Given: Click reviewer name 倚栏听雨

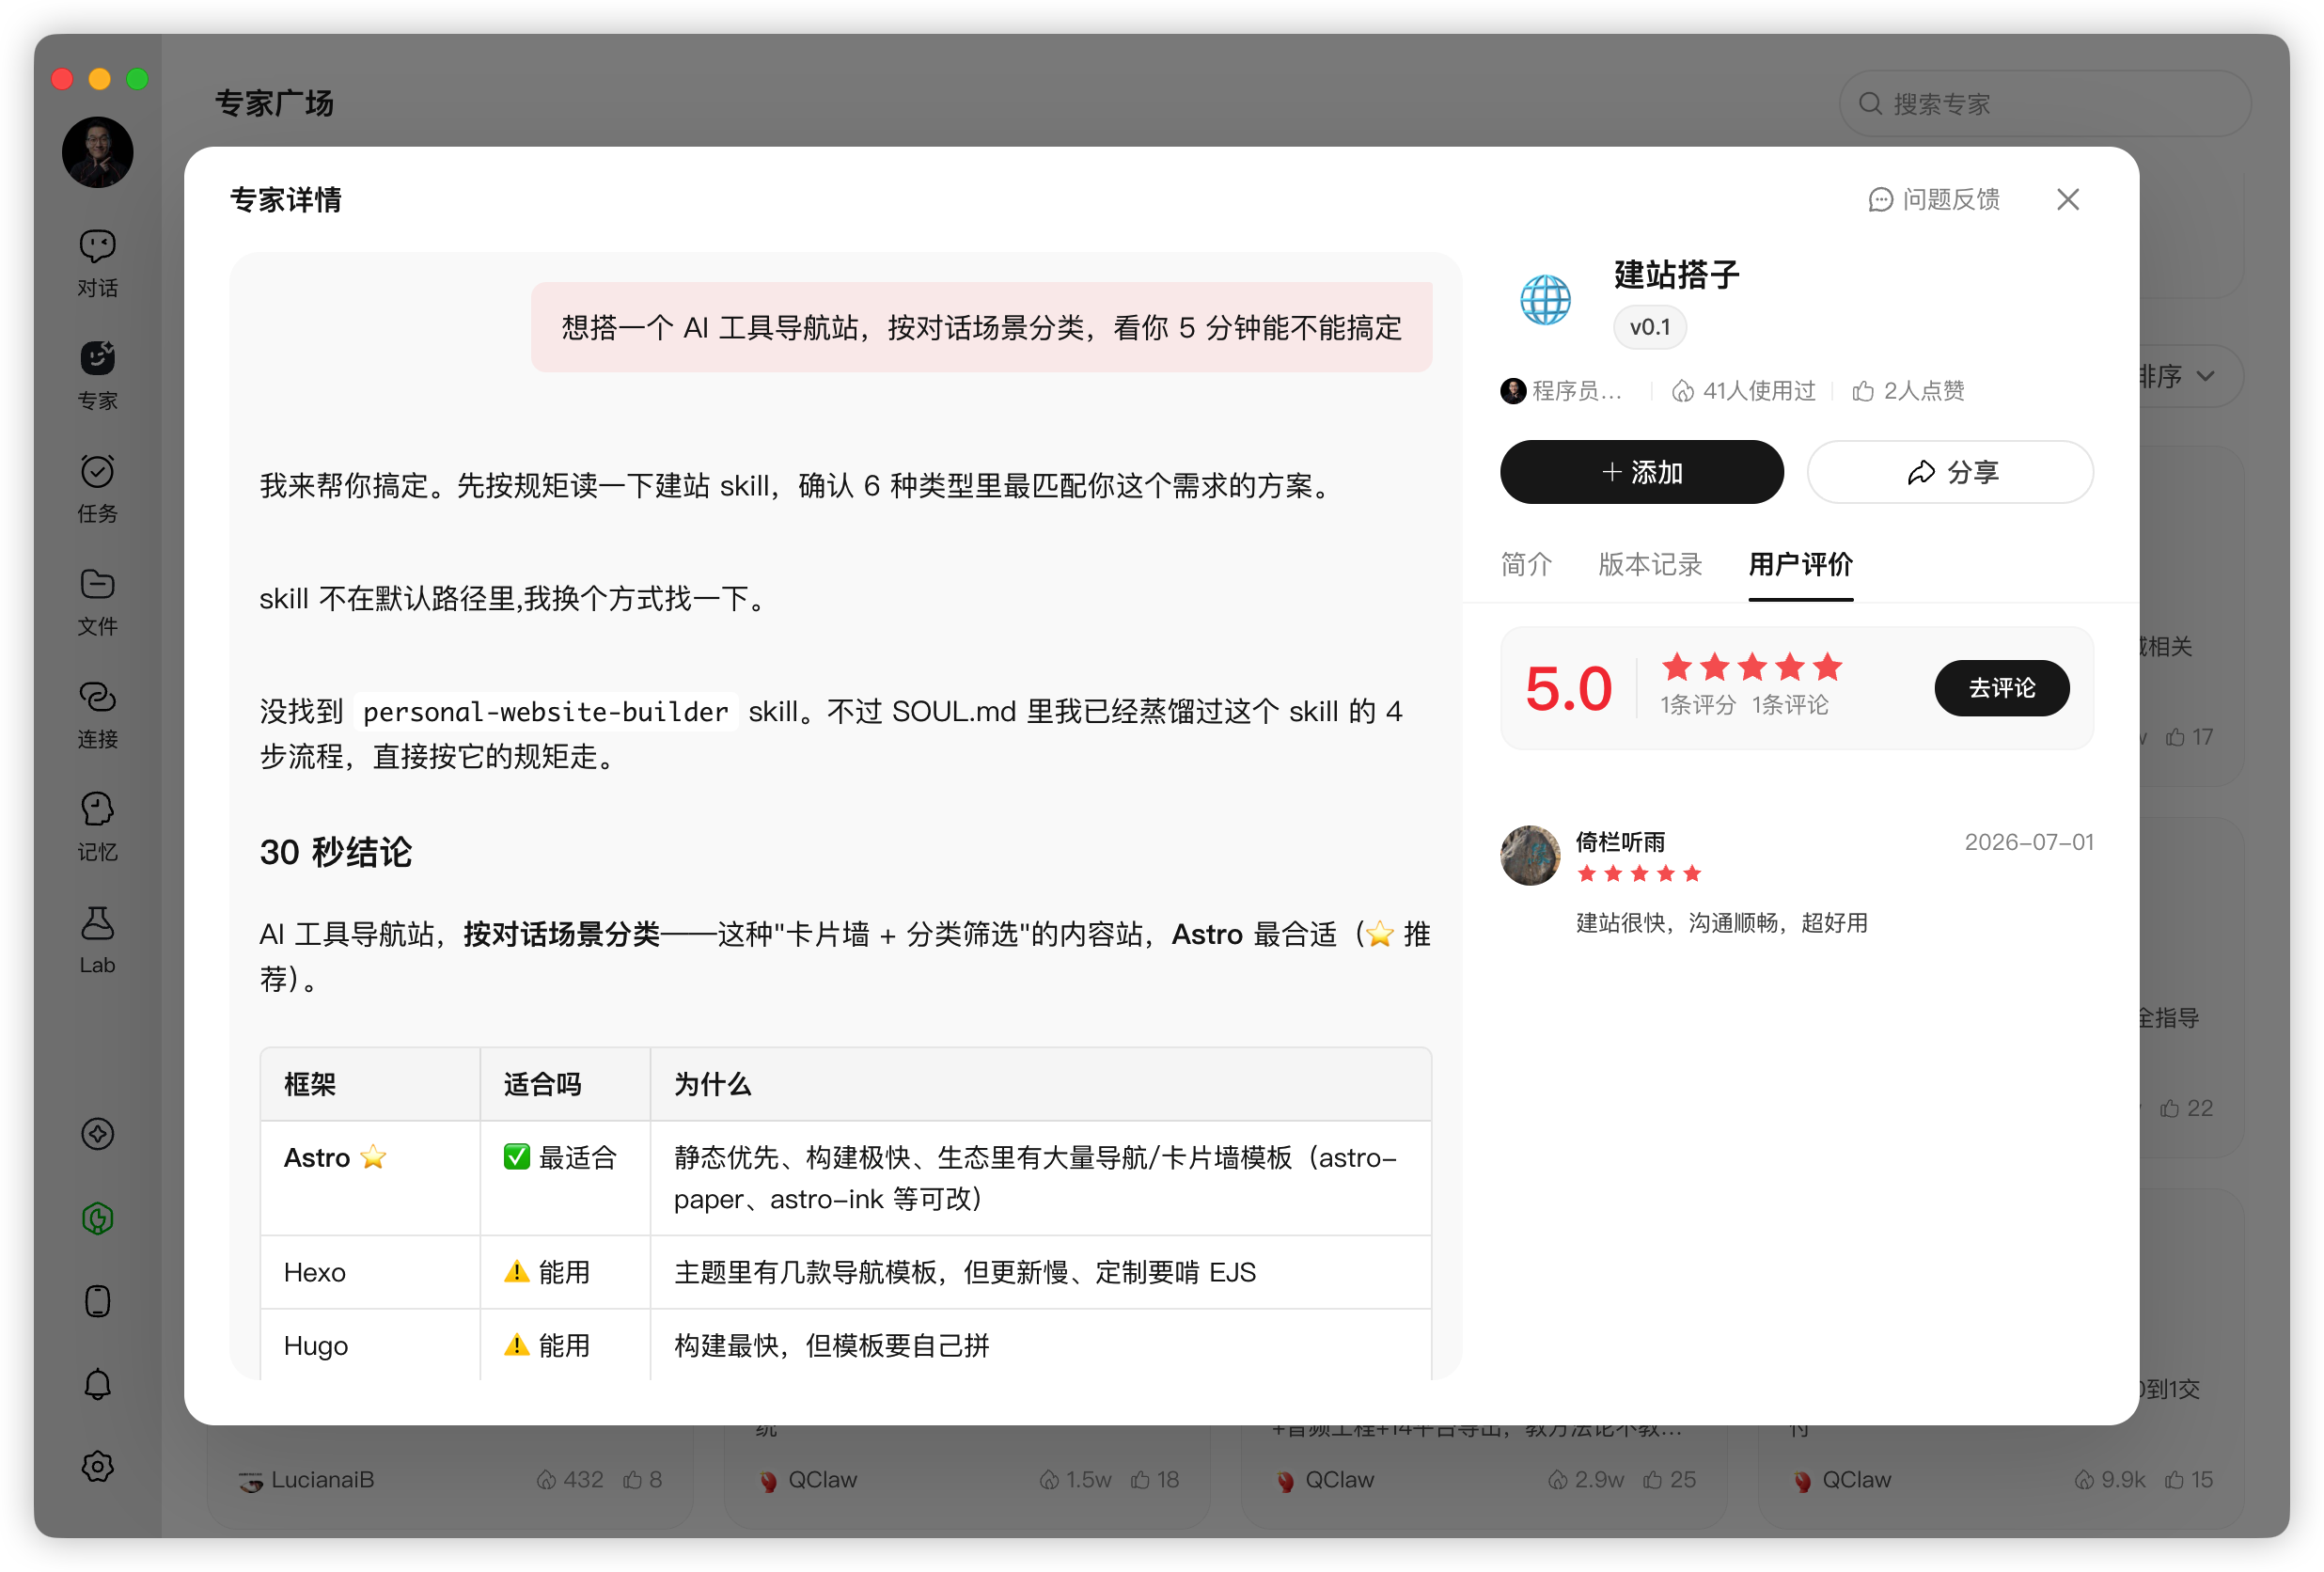Looking at the screenshot, I should point(1620,842).
